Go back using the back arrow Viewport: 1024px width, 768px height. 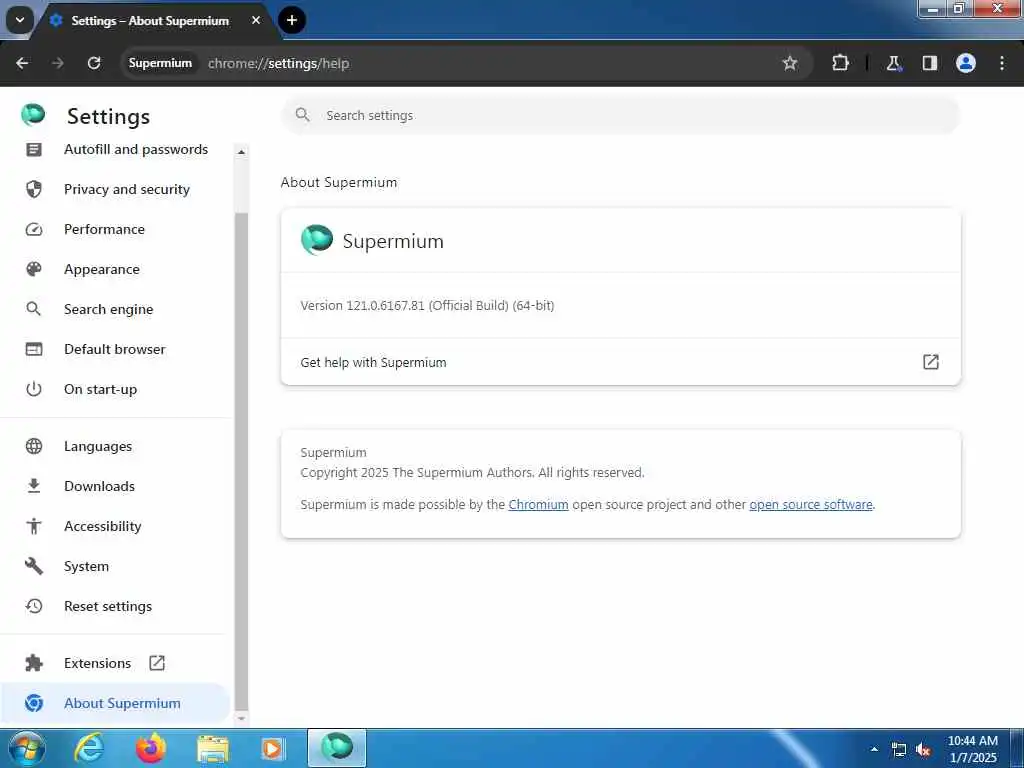[x=22, y=63]
